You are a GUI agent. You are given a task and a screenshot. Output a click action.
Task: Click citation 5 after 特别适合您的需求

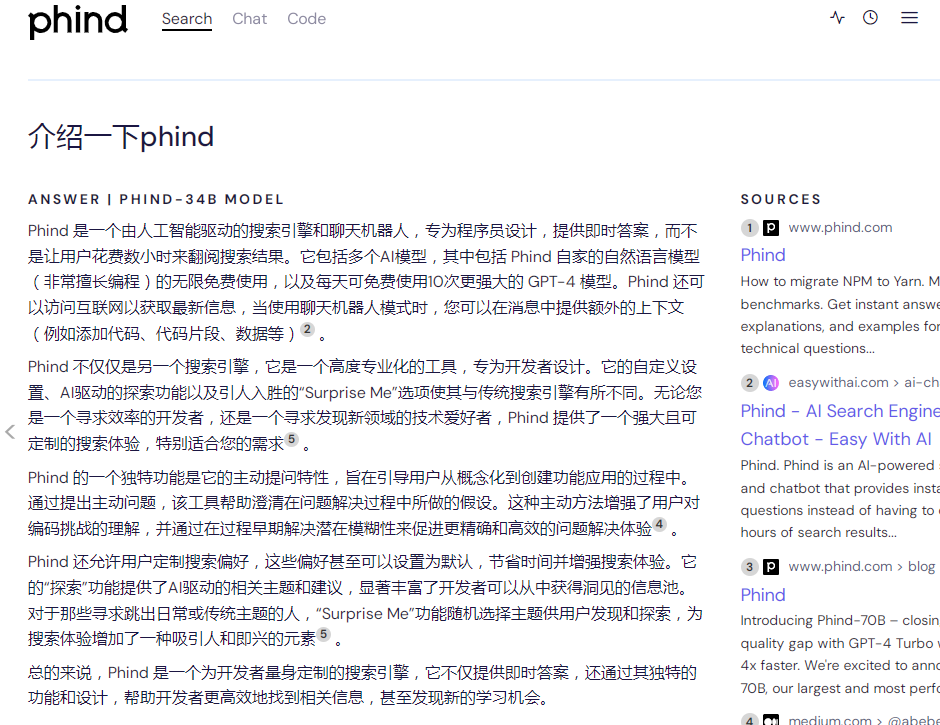point(291,440)
